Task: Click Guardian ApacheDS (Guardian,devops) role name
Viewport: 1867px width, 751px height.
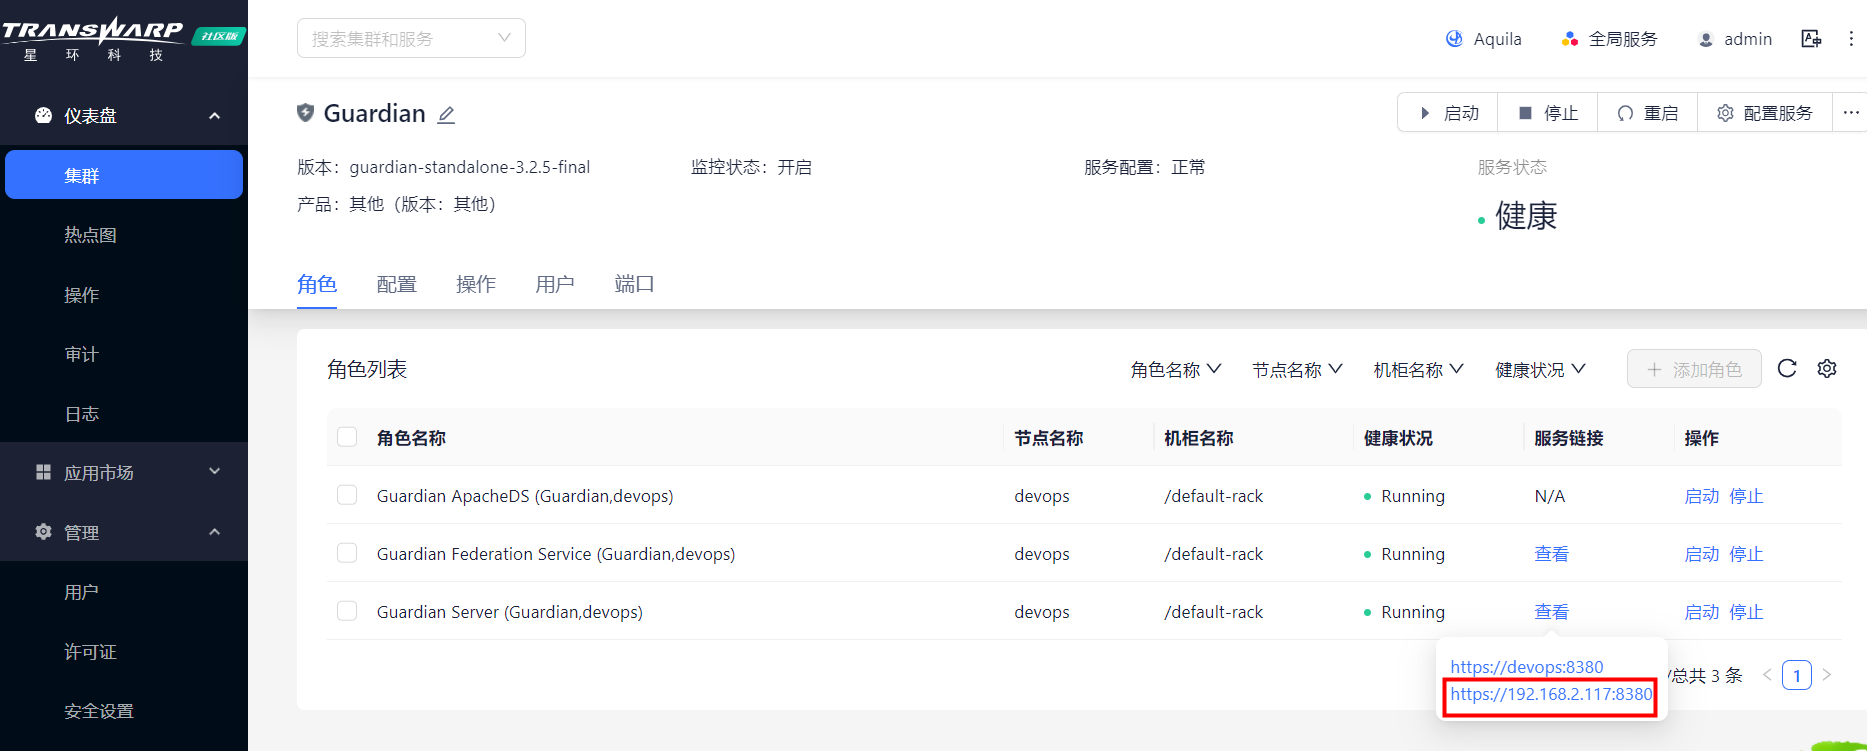Action: pyautogui.click(x=525, y=496)
